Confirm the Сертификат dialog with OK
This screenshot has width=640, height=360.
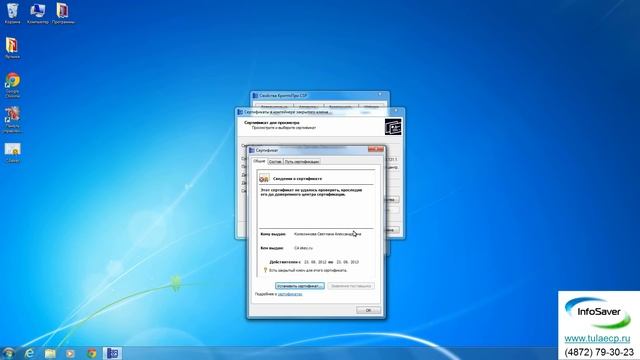[368, 310]
